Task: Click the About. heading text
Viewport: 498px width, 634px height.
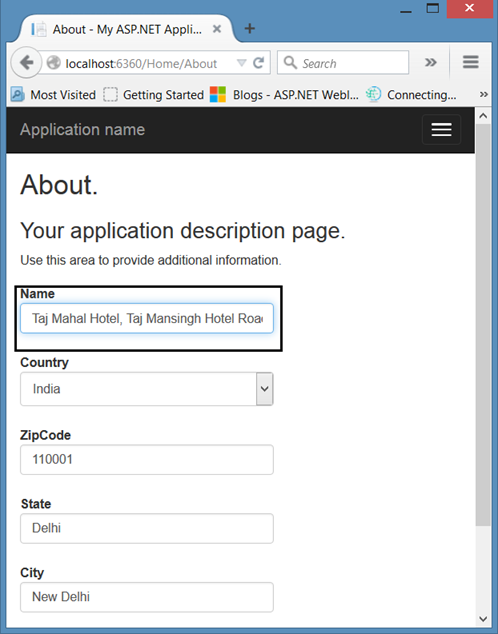Action: click(x=59, y=185)
